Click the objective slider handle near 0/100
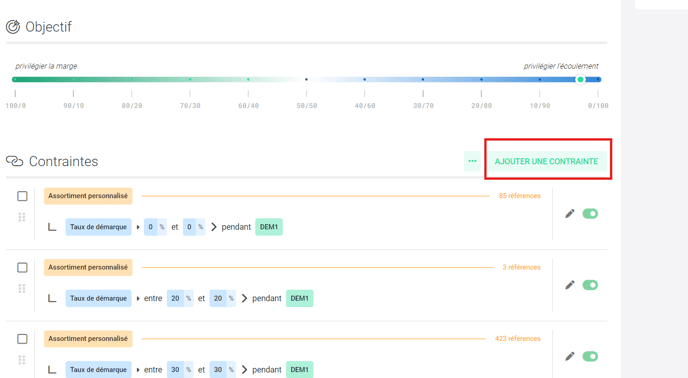The height and width of the screenshot is (378, 688). pos(580,79)
